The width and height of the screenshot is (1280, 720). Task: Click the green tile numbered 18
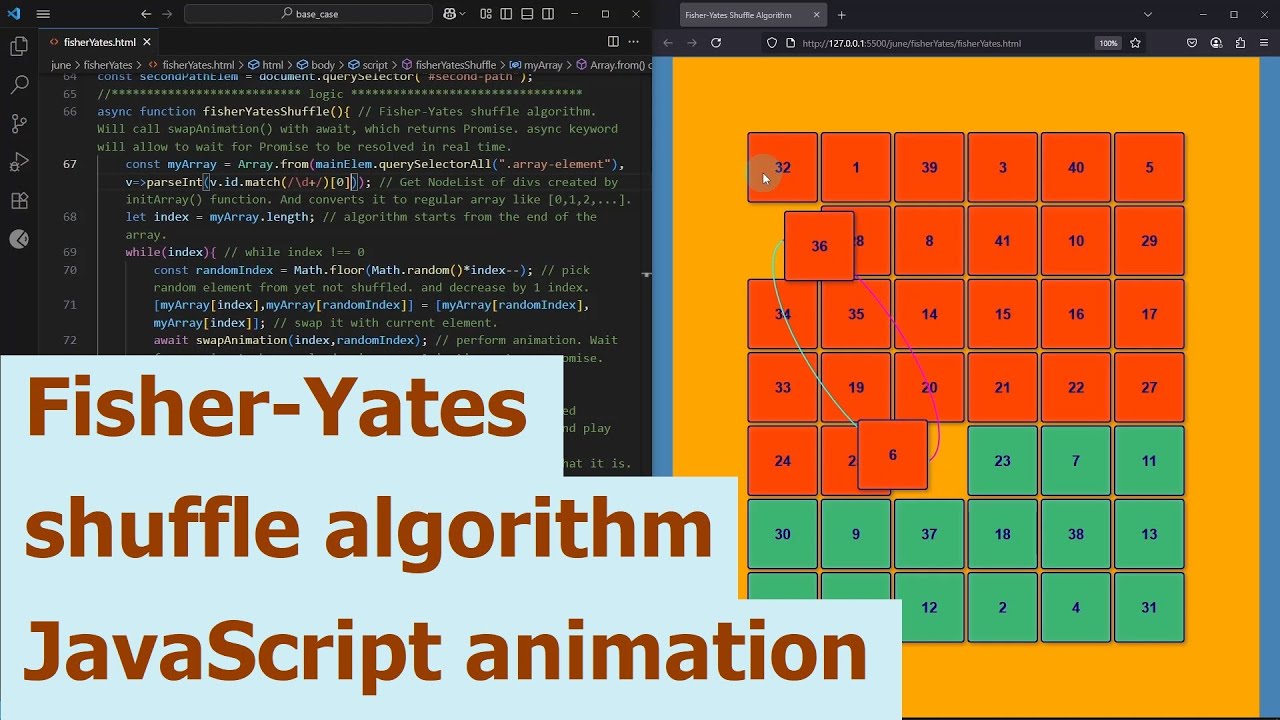coord(1002,534)
